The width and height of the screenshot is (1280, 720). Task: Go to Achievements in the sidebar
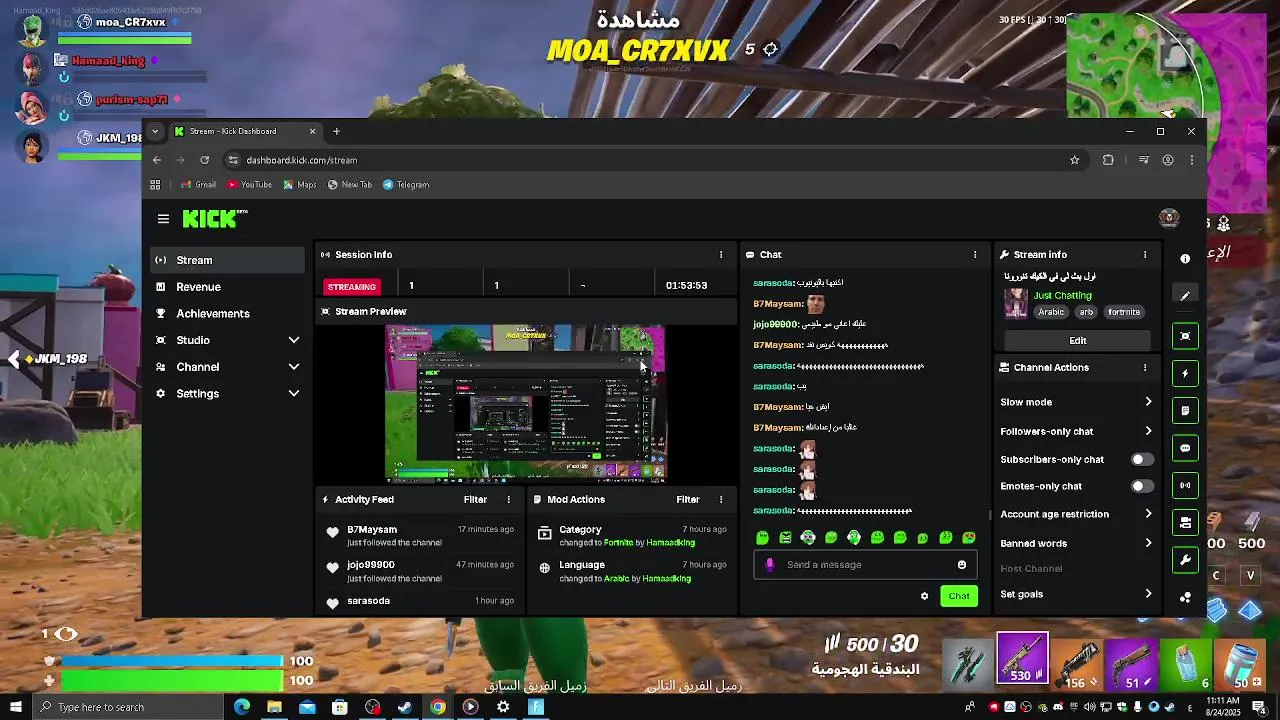coord(228,314)
